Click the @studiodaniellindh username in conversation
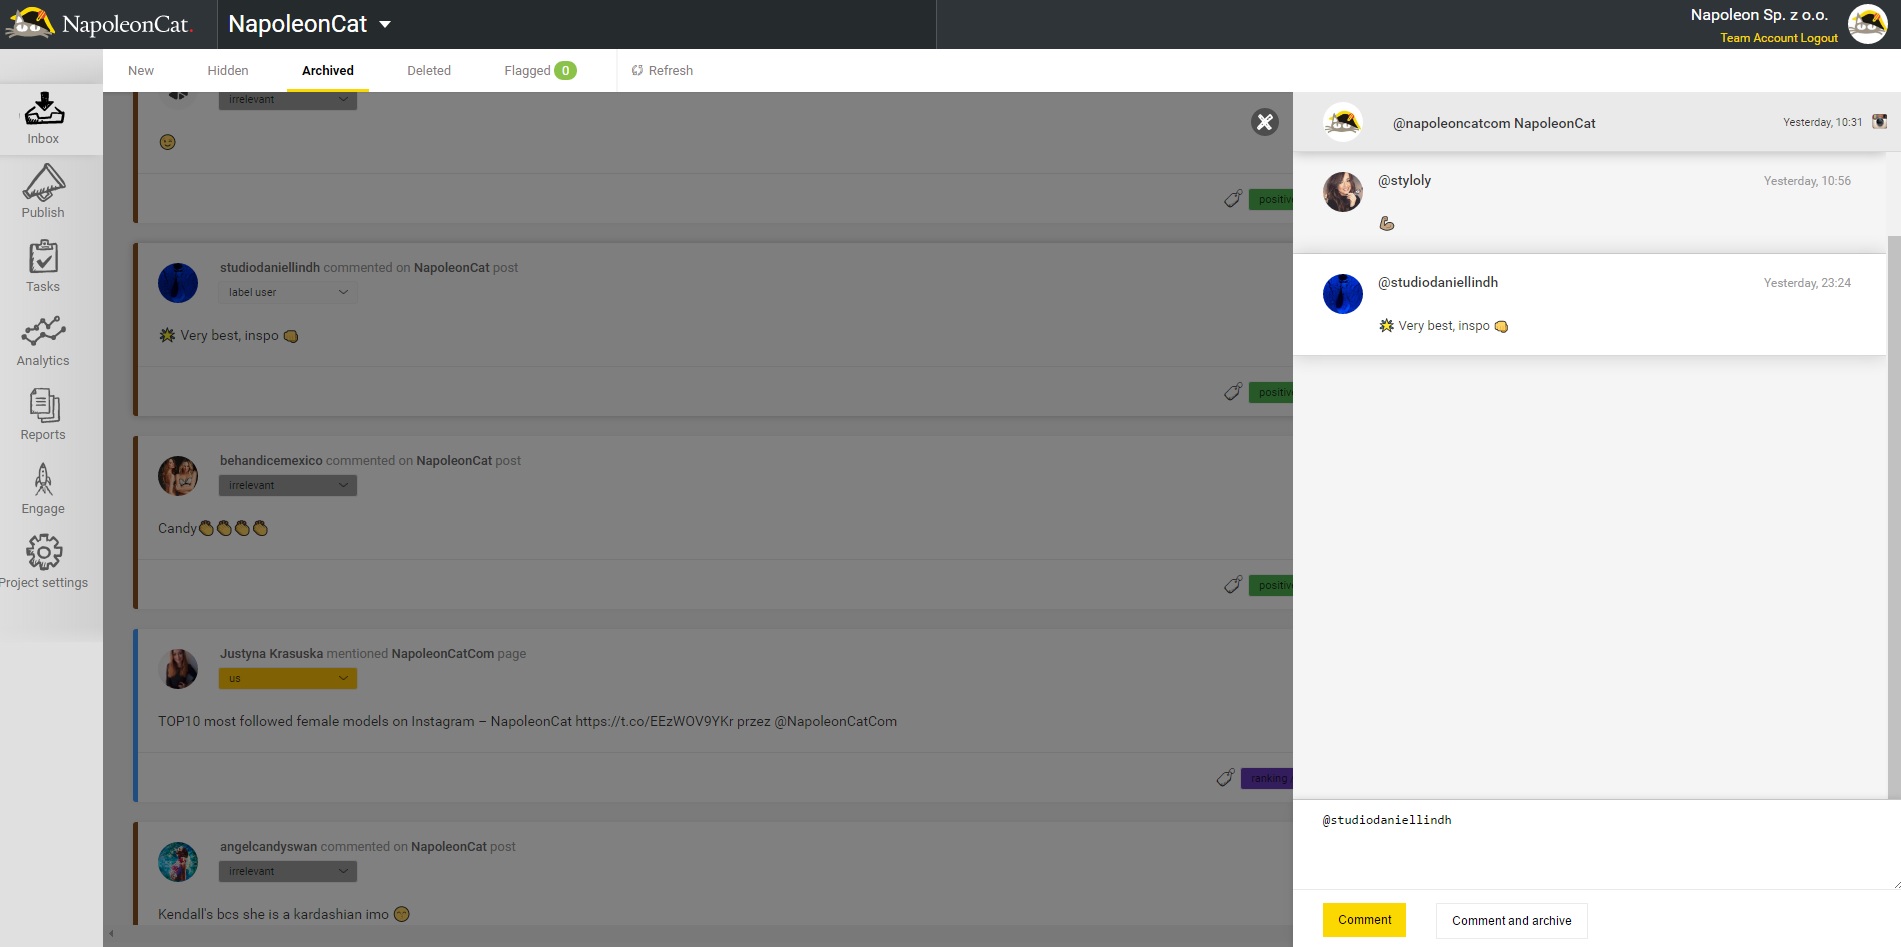Screen dimensions: 1901x947 [1438, 282]
